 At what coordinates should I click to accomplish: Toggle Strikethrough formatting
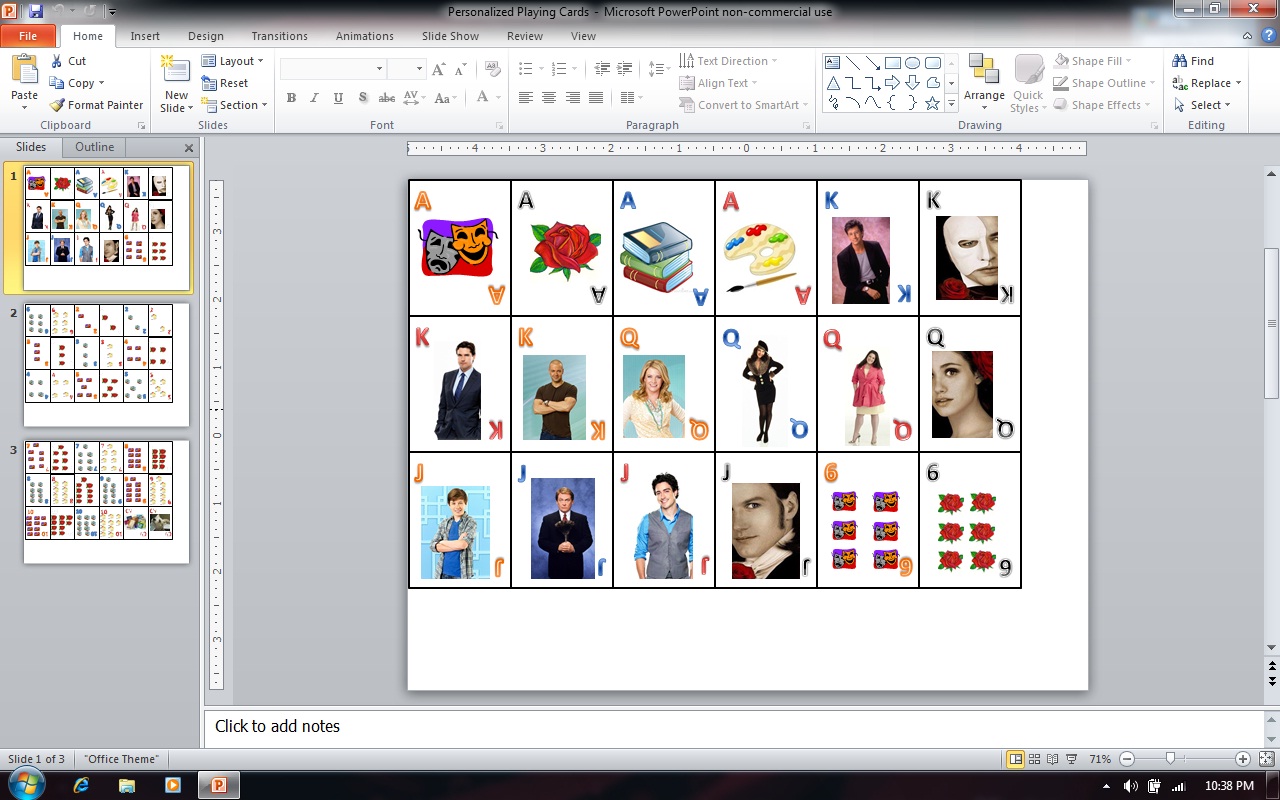click(x=387, y=98)
